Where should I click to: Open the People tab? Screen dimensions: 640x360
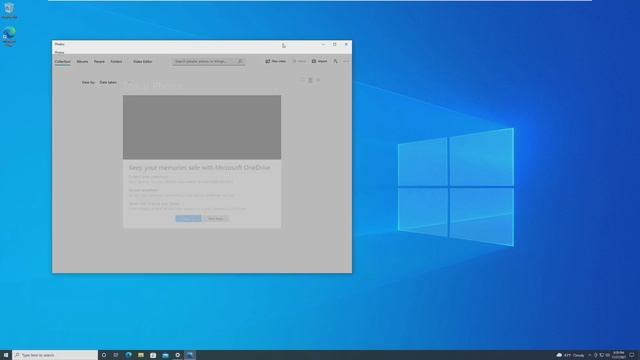point(99,61)
